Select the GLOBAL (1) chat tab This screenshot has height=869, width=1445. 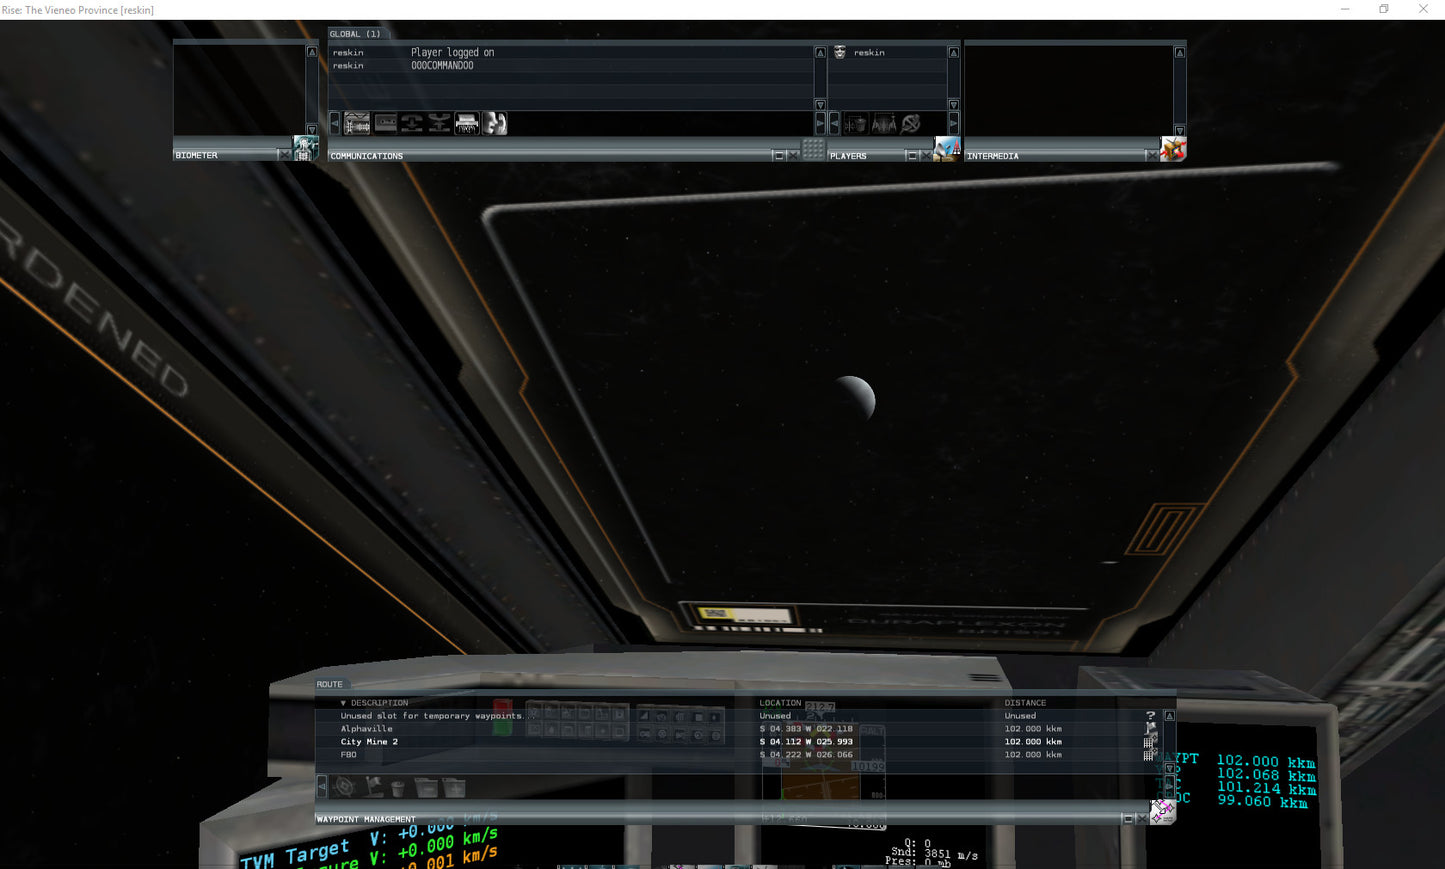point(355,34)
